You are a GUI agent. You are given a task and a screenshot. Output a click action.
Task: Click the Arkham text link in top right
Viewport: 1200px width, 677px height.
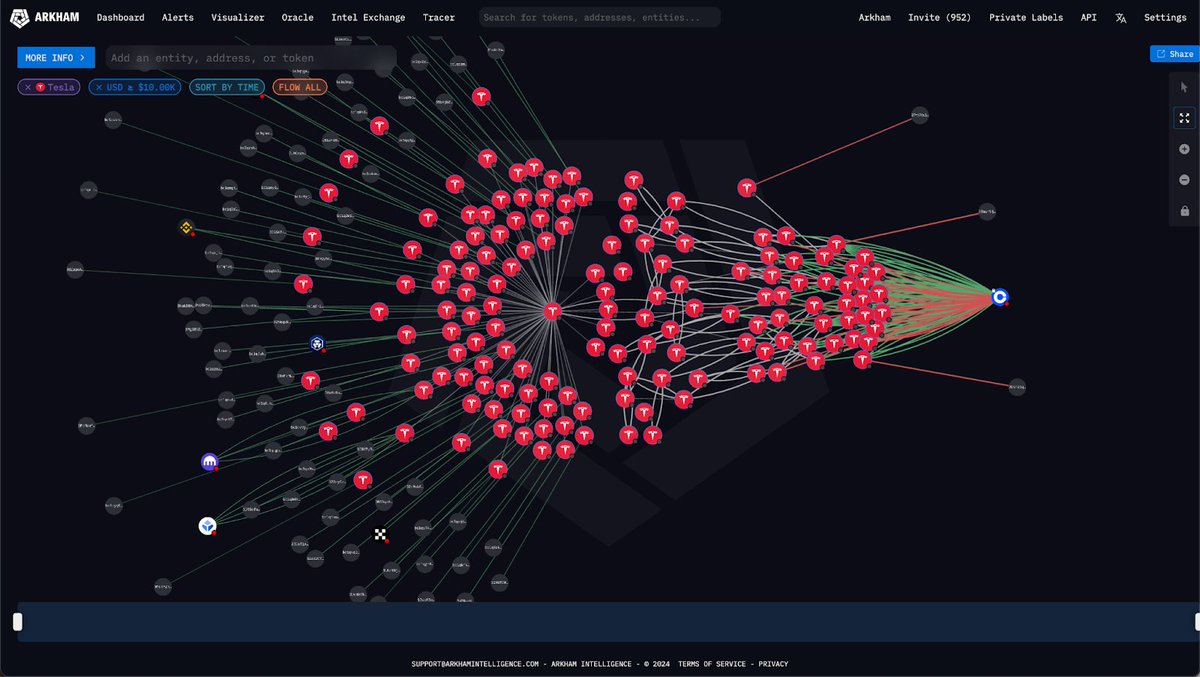[x=875, y=17]
